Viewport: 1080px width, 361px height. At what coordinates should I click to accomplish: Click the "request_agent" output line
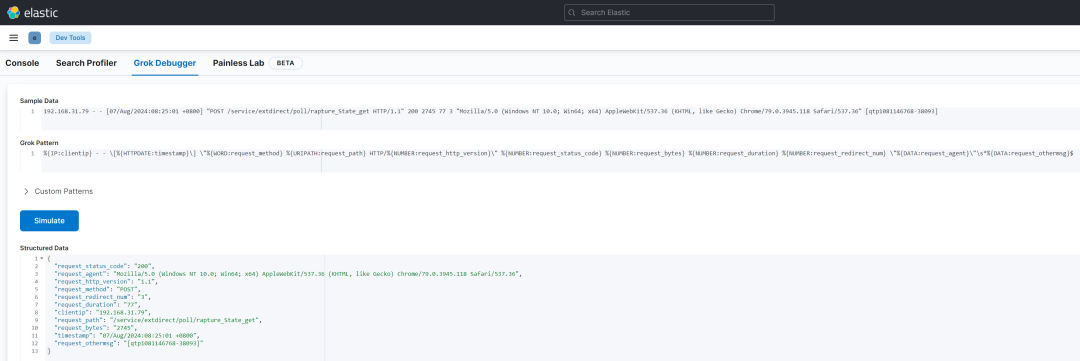[287, 274]
